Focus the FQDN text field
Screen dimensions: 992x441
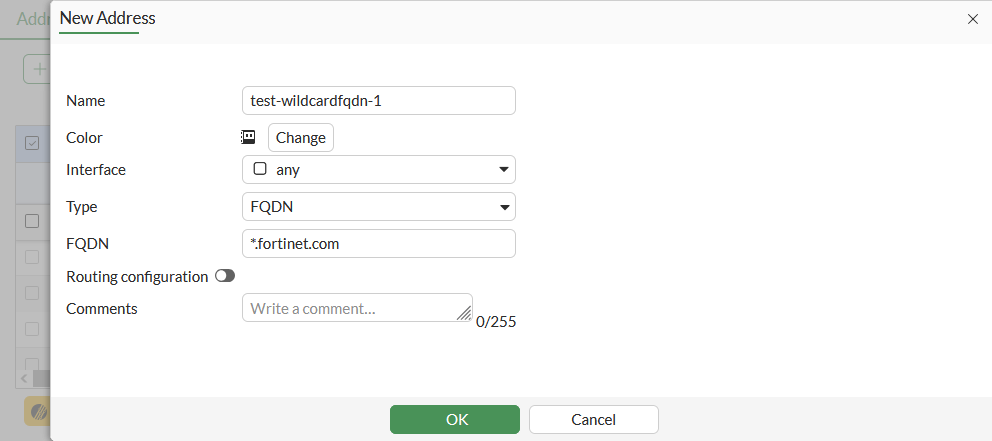pos(378,244)
